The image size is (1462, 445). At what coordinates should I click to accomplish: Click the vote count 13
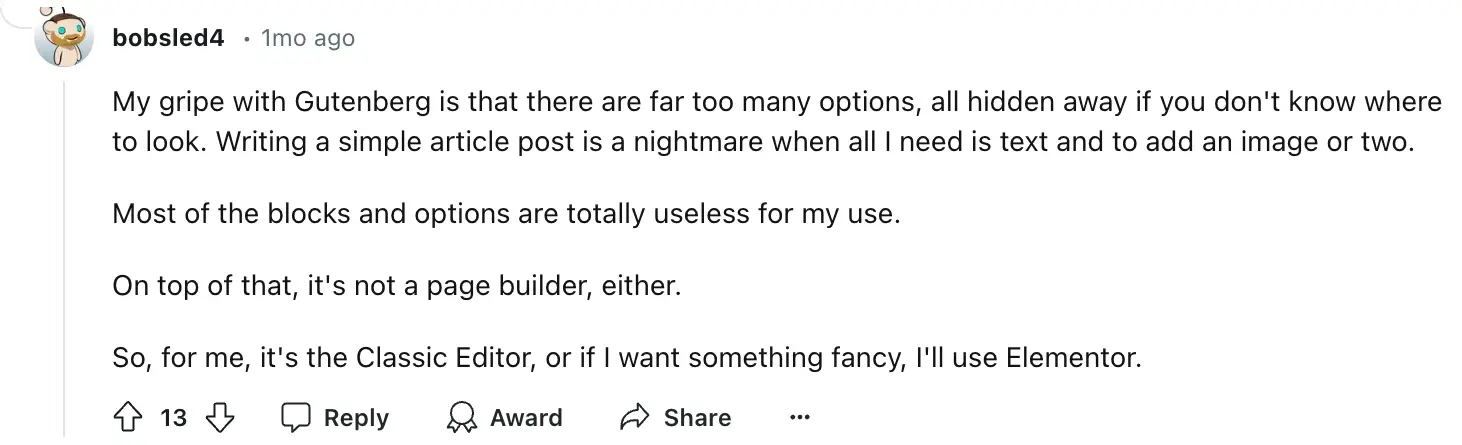[174, 417]
